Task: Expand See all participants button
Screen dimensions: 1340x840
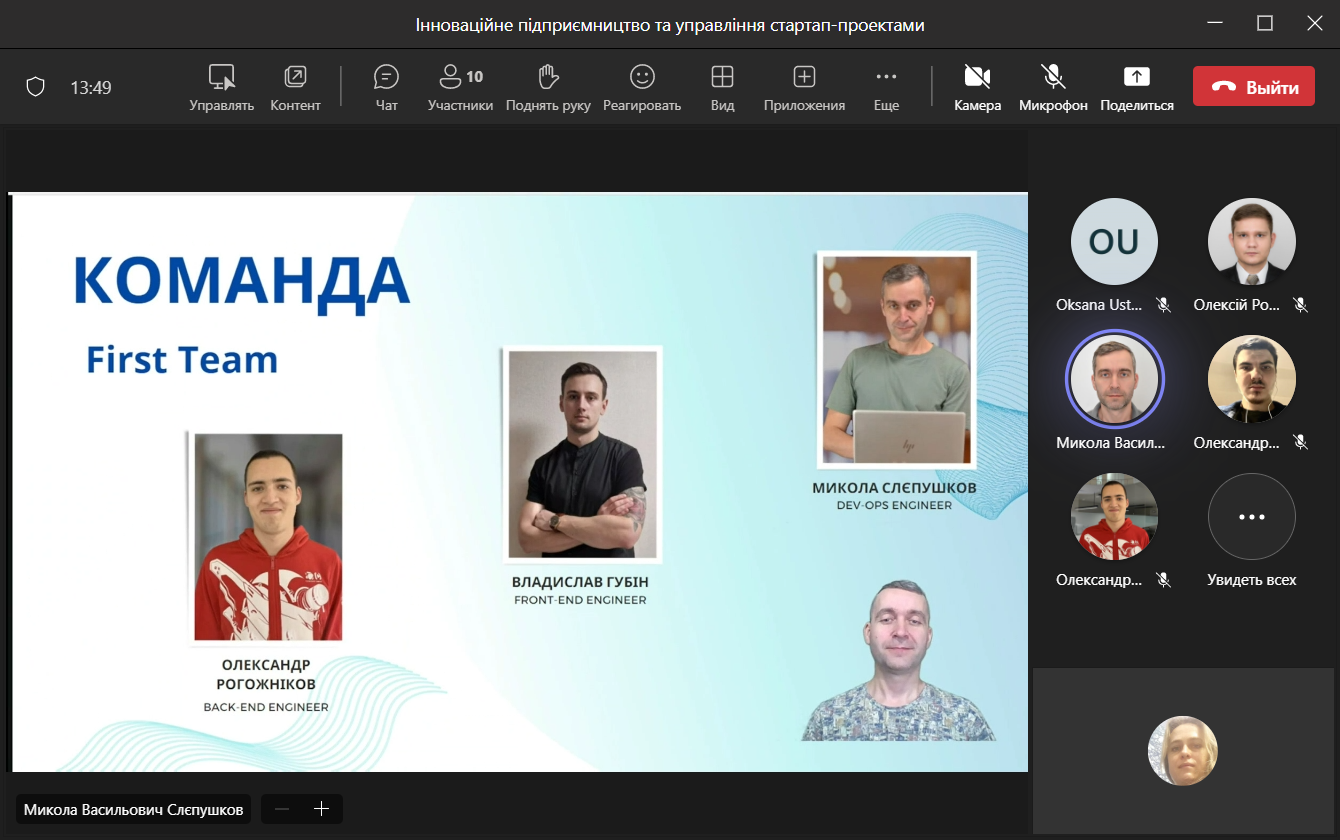Action: click(1251, 518)
